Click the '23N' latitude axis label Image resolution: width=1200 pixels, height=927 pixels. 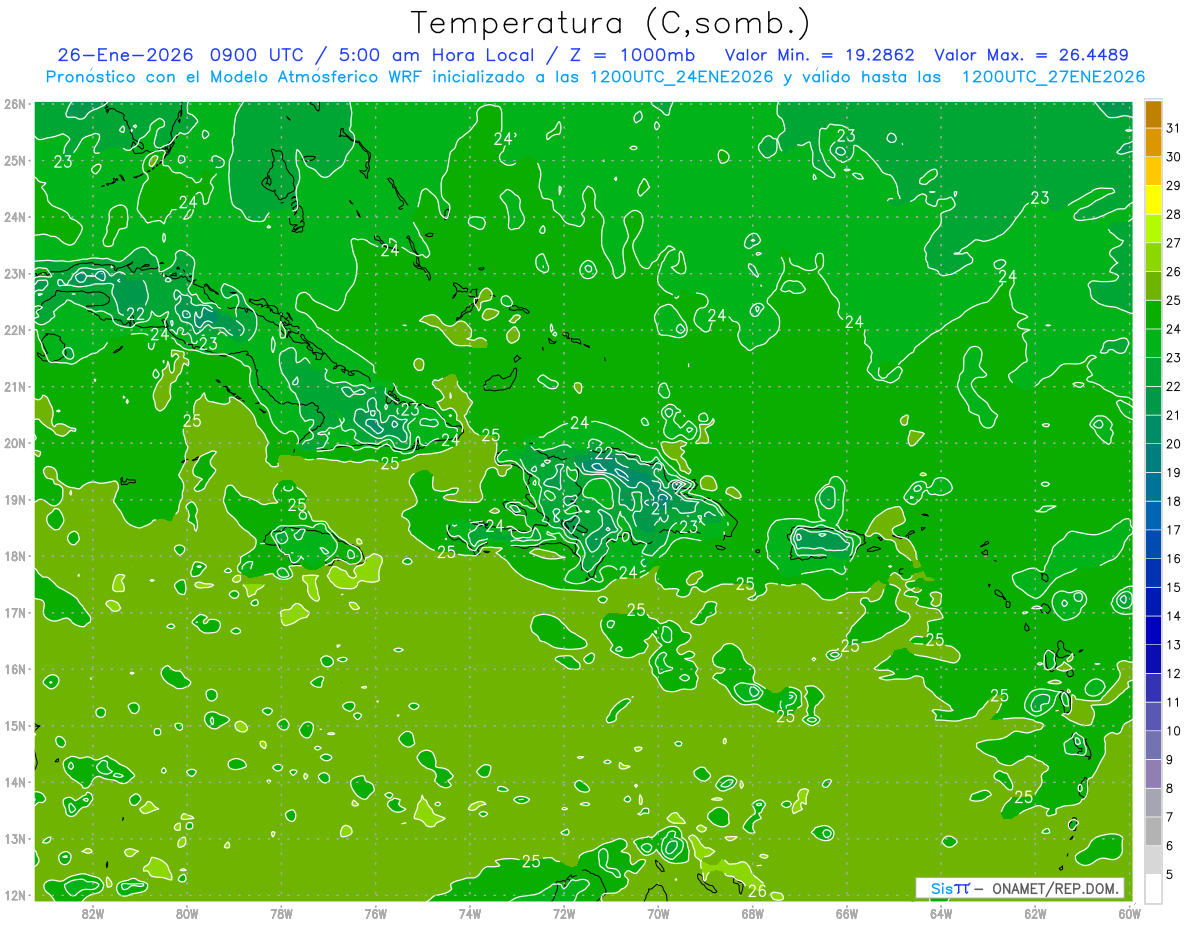[15, 273]
